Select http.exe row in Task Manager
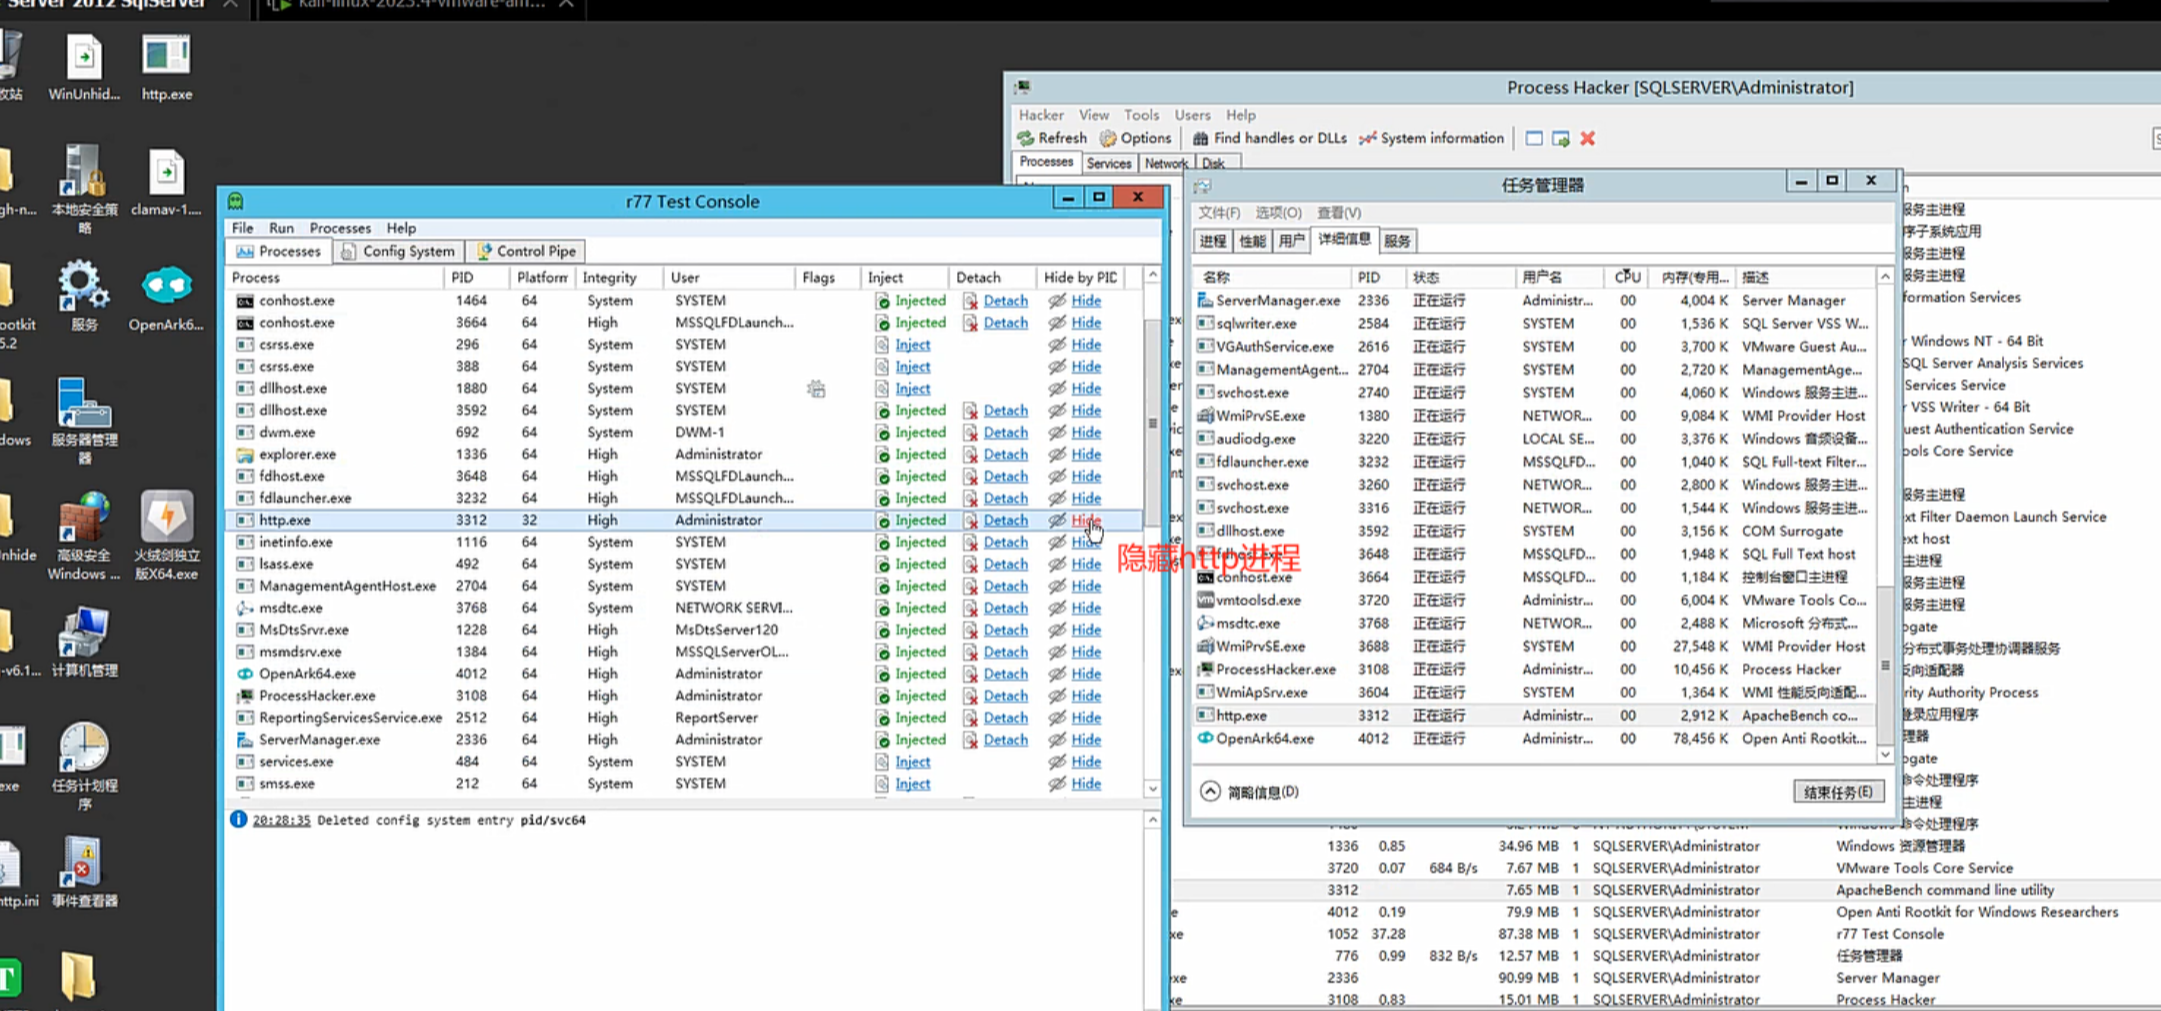Viewport: 2161px width, 1011px height. [1534, 716]
